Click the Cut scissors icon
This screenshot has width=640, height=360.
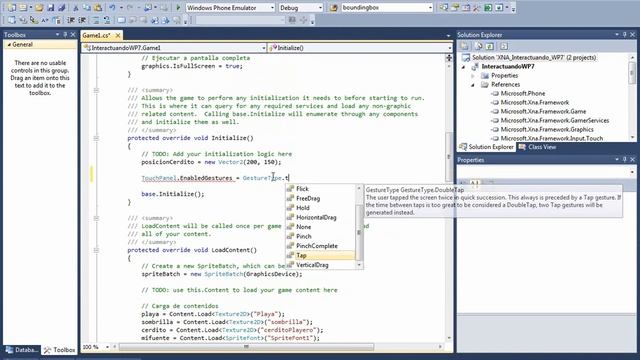76,7
